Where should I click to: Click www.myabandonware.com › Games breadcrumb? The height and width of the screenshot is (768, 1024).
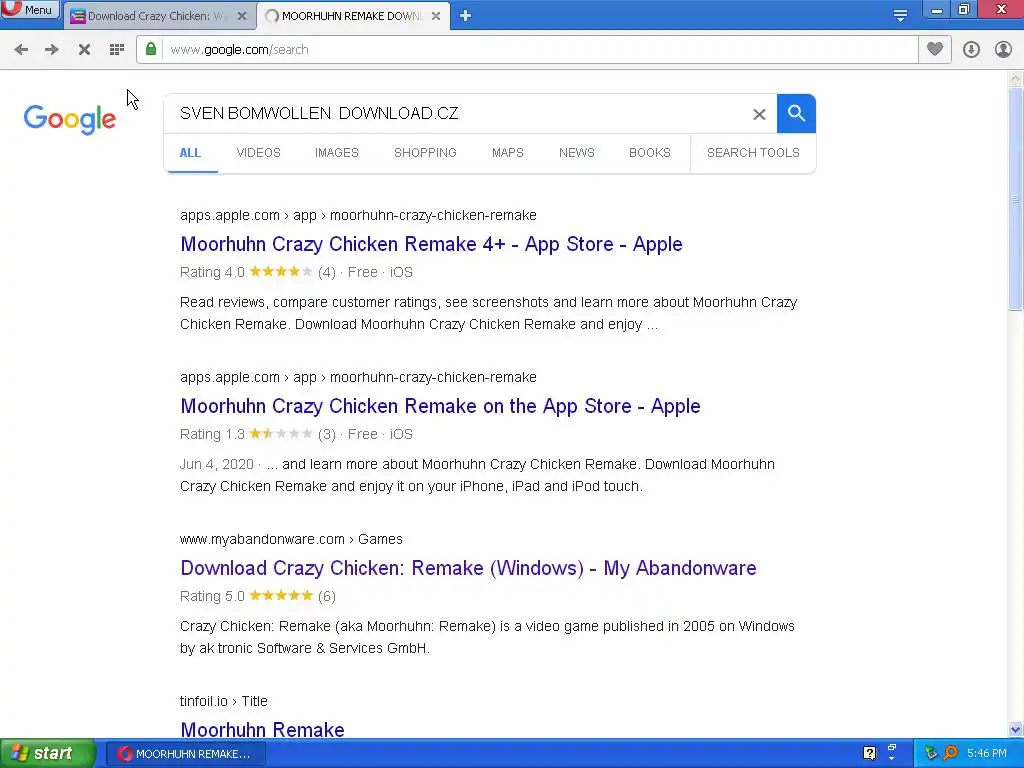(x=291, y=539)
